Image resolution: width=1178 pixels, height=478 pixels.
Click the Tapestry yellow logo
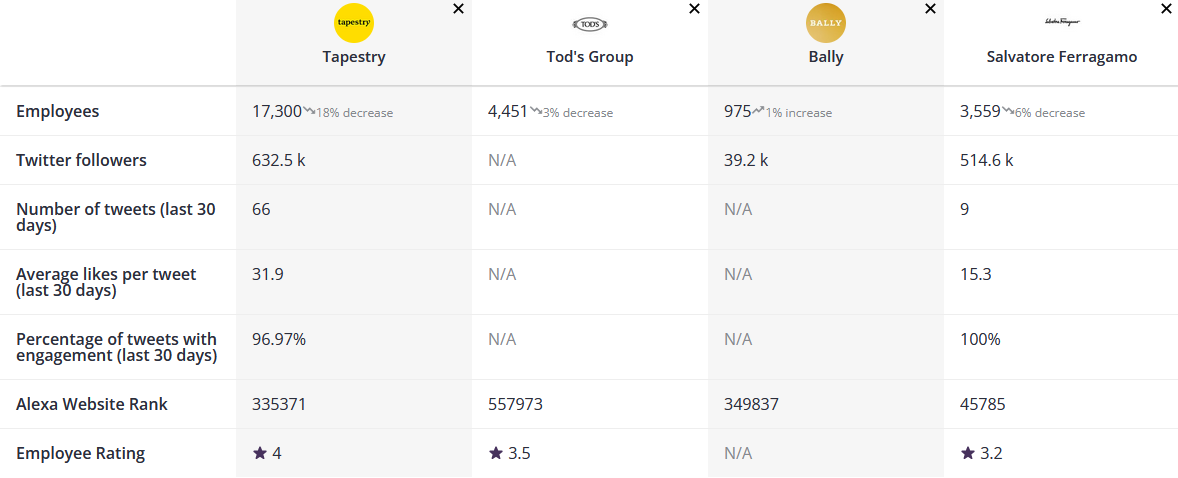coord(354,23)
